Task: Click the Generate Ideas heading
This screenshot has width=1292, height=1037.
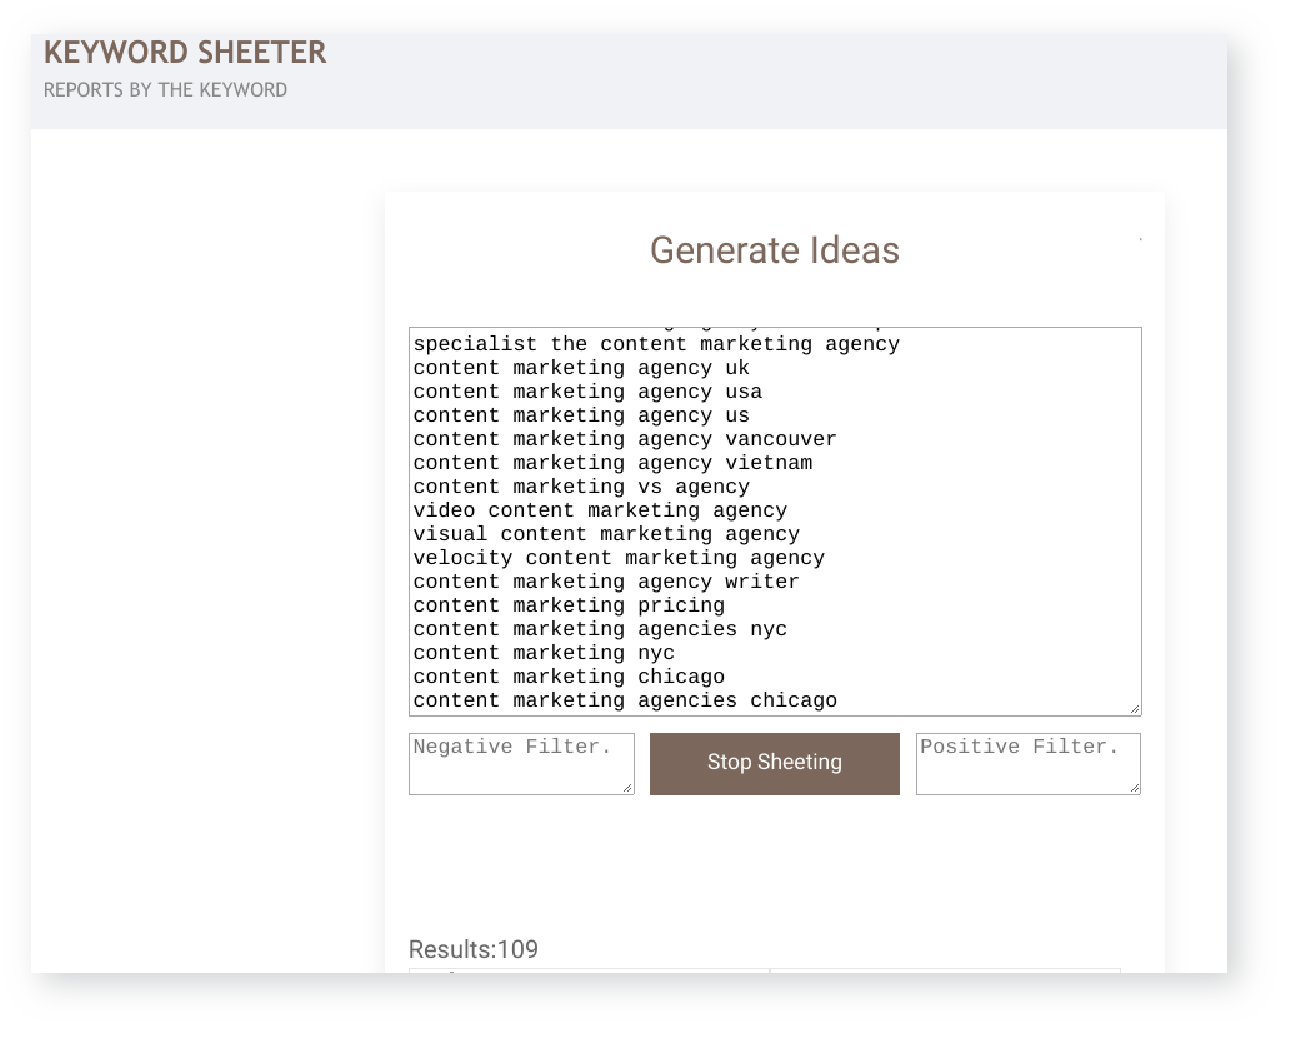Action: [774, 250]
